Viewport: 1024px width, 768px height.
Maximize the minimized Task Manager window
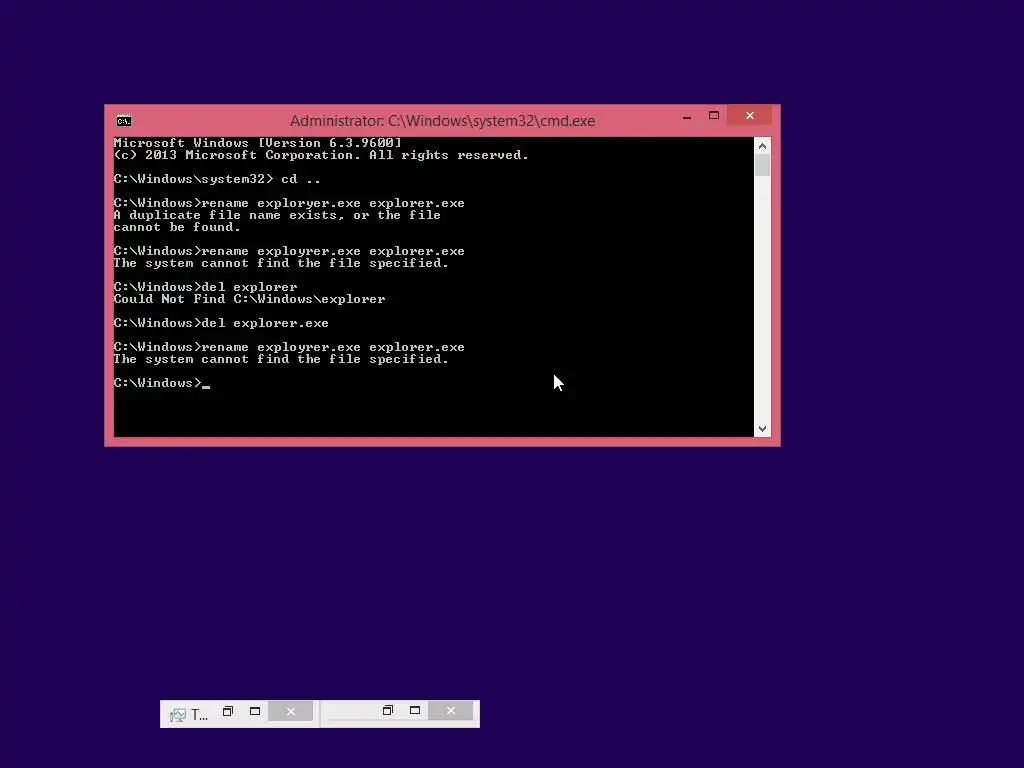tap(255, 711)
